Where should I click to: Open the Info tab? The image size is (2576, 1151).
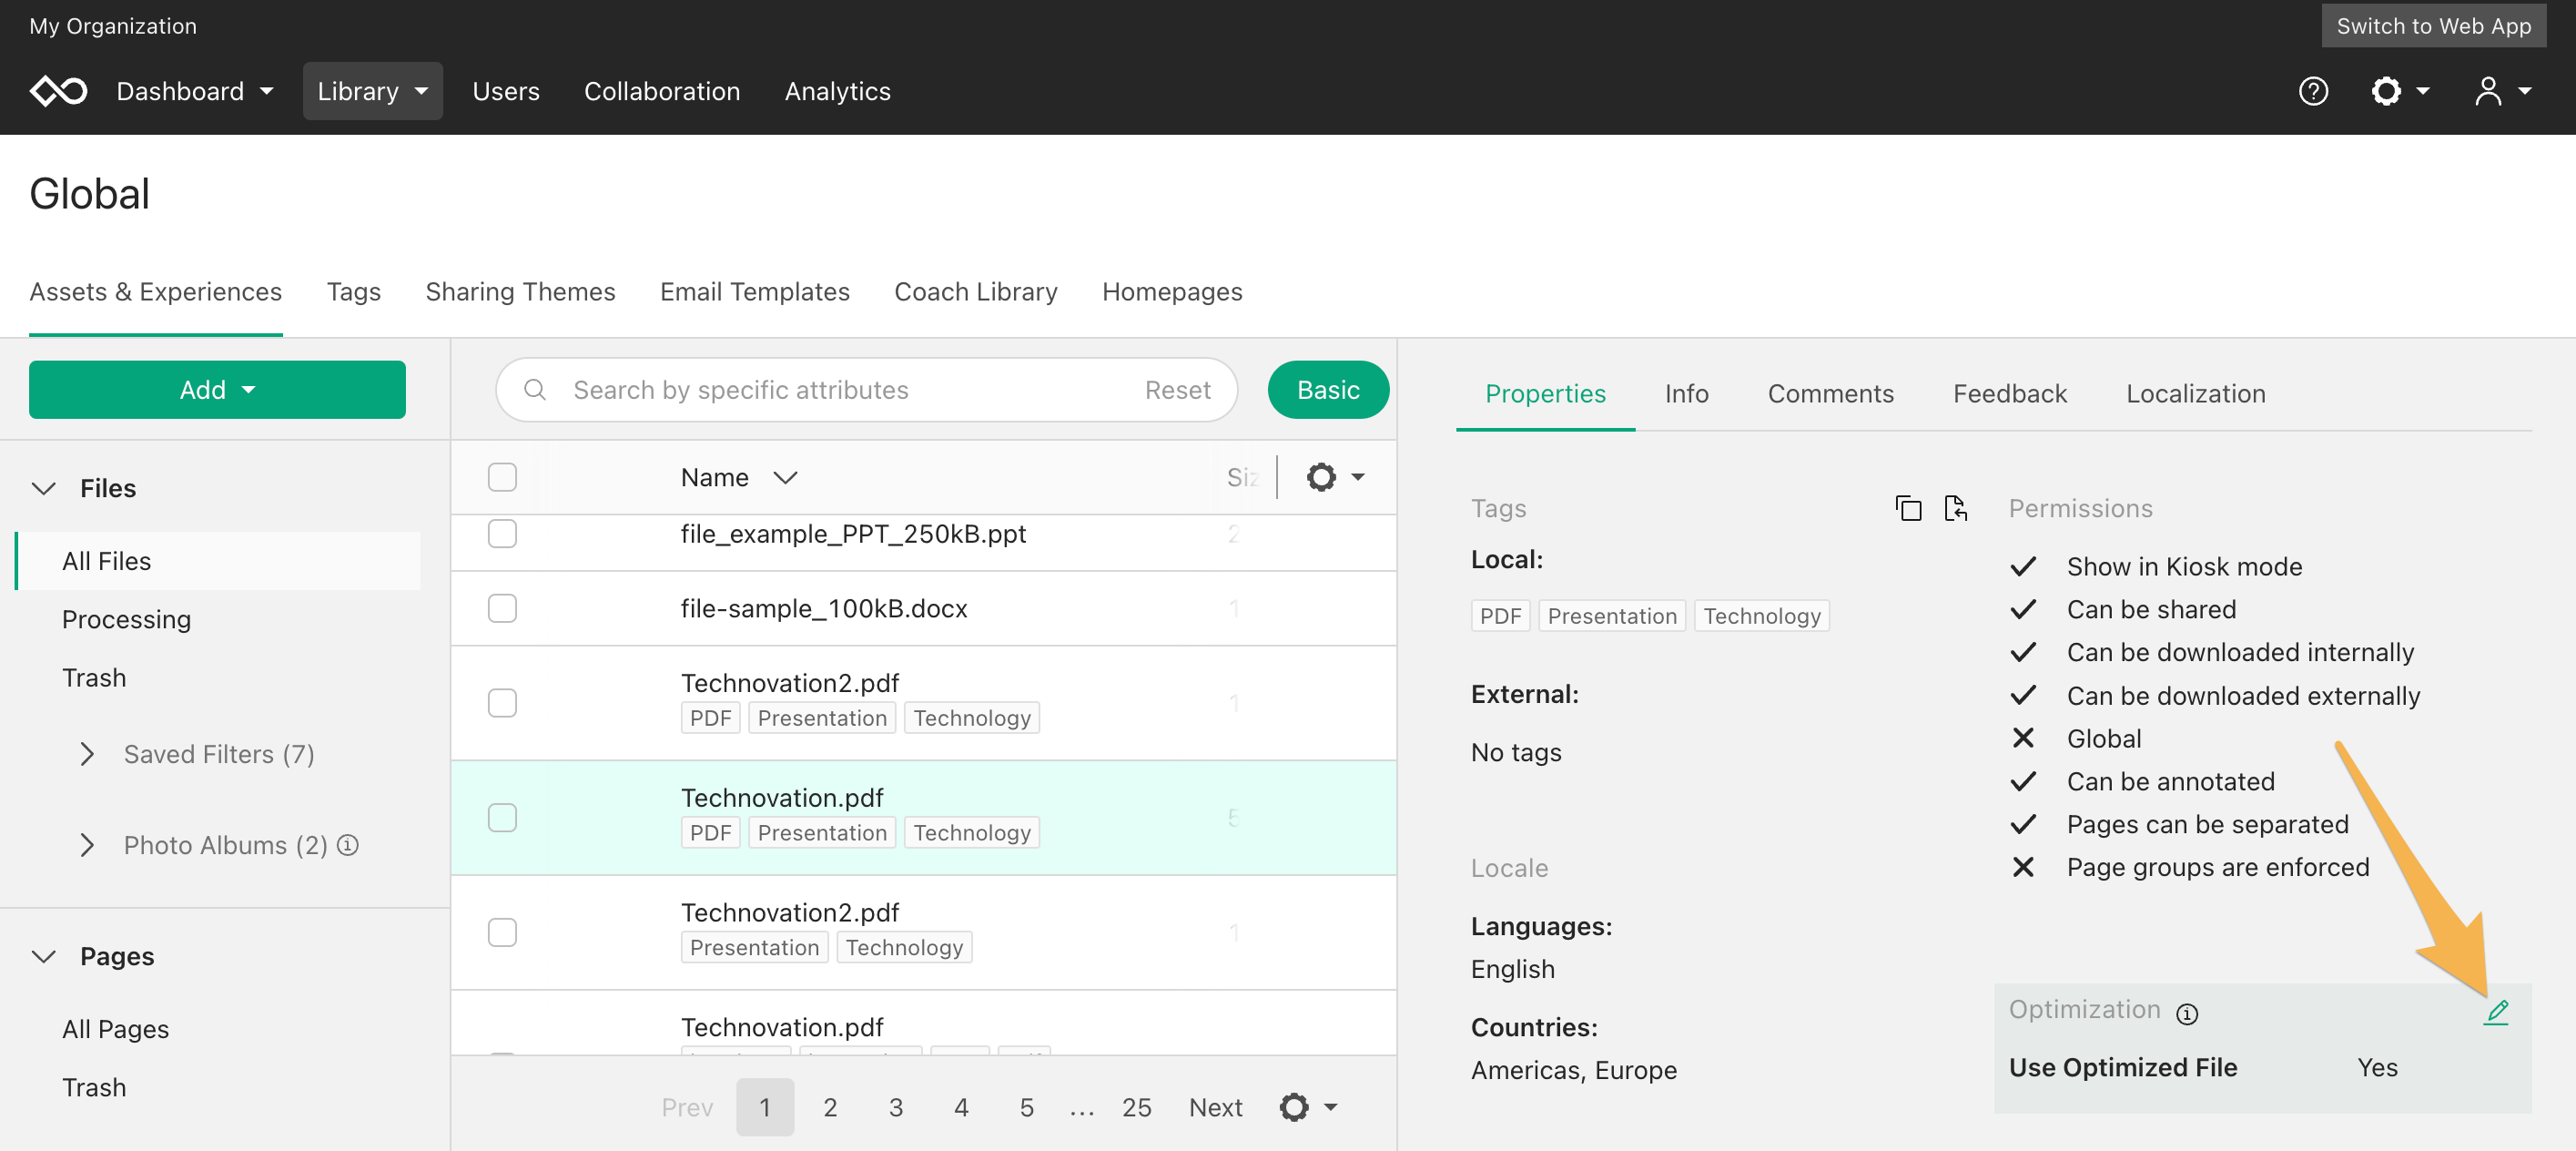point(1687,393)
